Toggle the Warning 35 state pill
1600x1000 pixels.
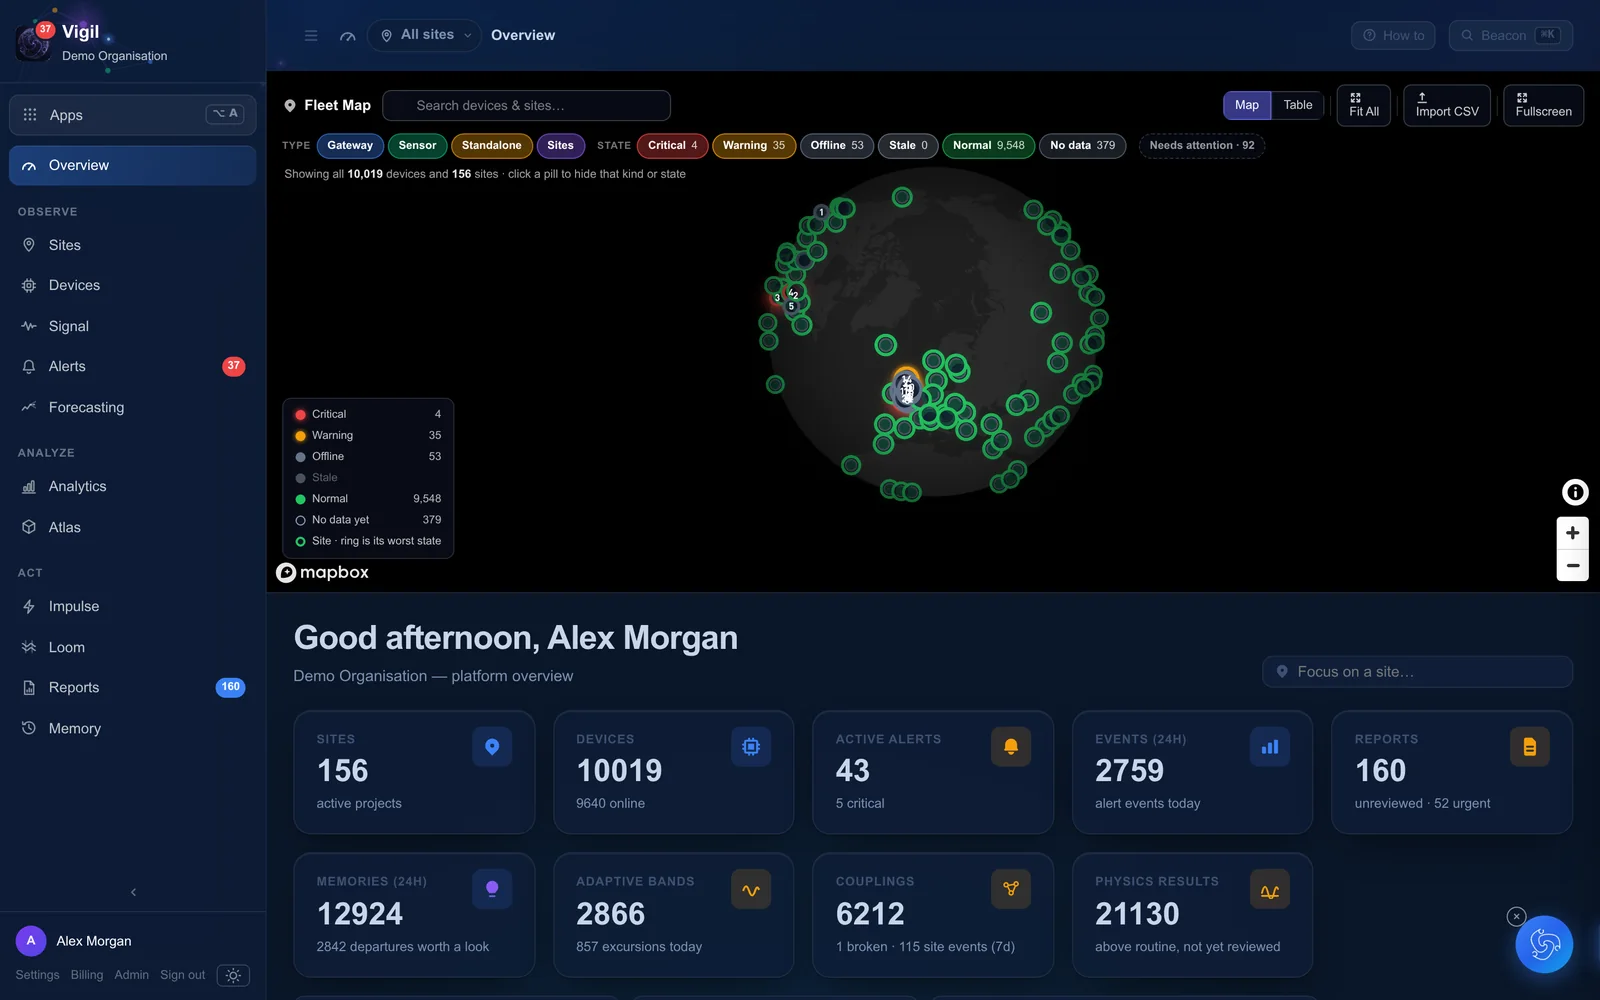pos(754,146)
